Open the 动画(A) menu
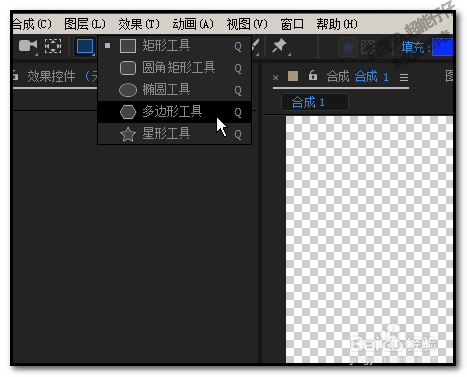This screenshot has height=377, width=467. (x=193, y=24)
